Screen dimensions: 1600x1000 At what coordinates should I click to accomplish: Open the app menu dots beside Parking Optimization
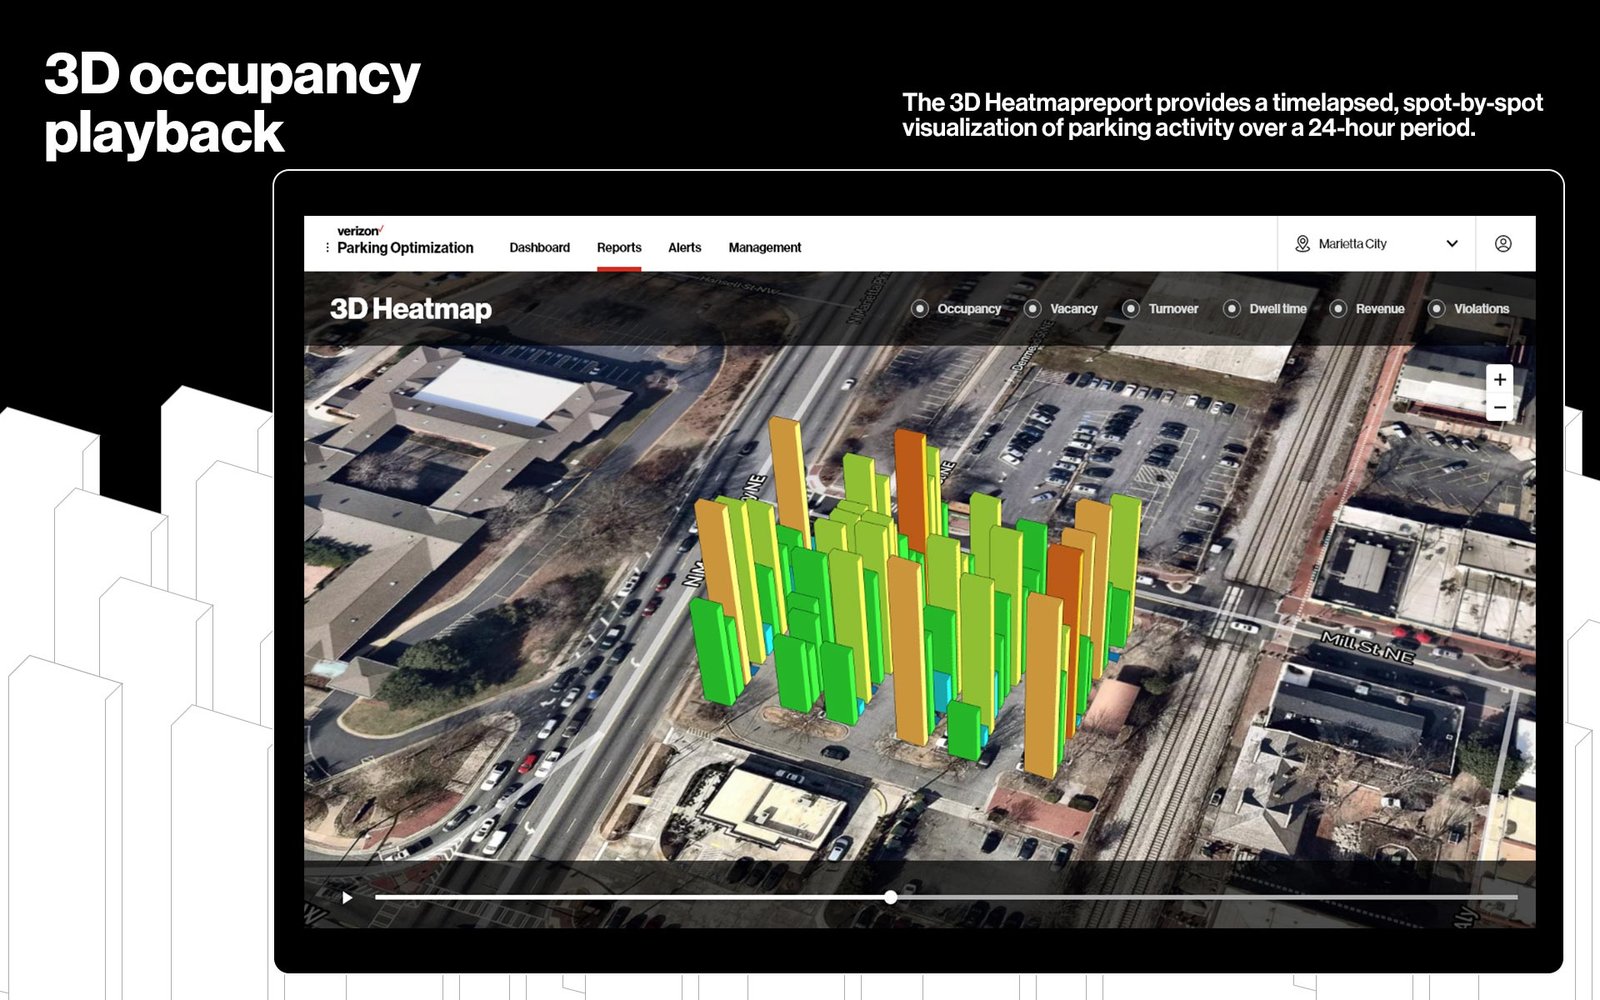click(327, 247)
